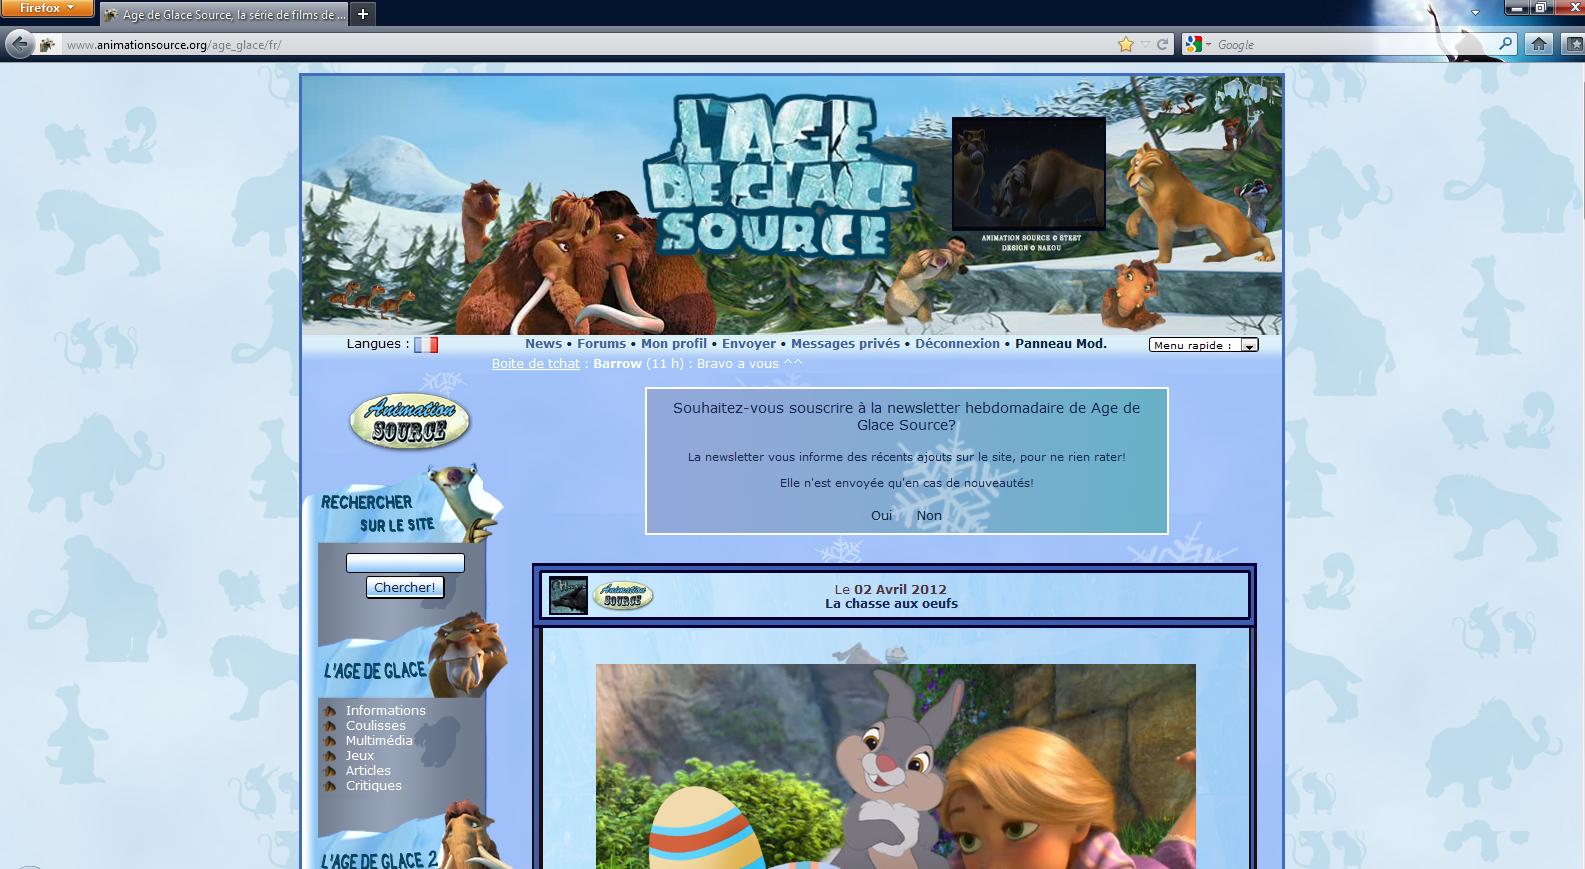Click the small Animation Source badge in news header
The height and width of the screenshot is (869, 1585).
(623, 596)
